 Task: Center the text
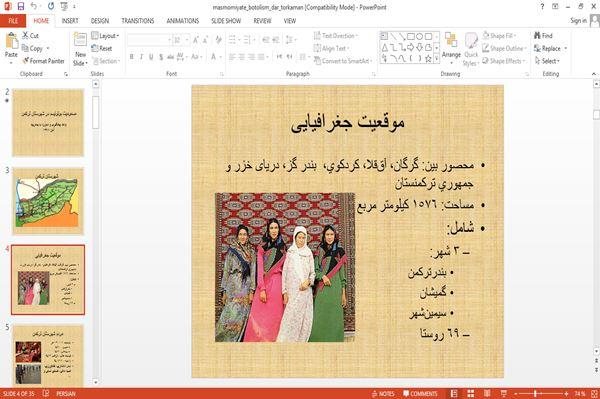point(242,57)
